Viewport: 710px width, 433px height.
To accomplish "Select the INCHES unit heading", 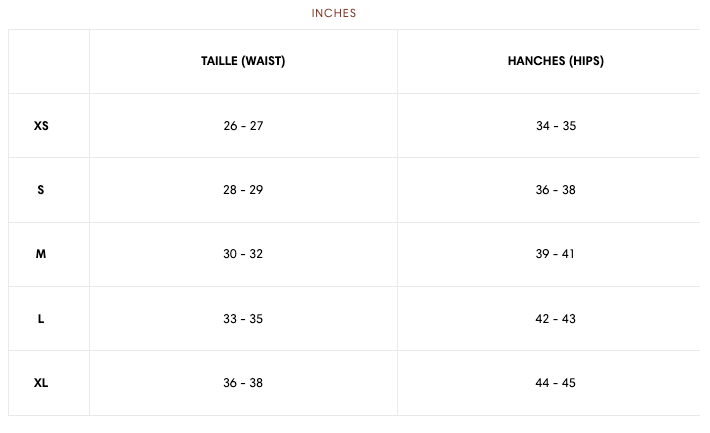I will tap(334, 13).
